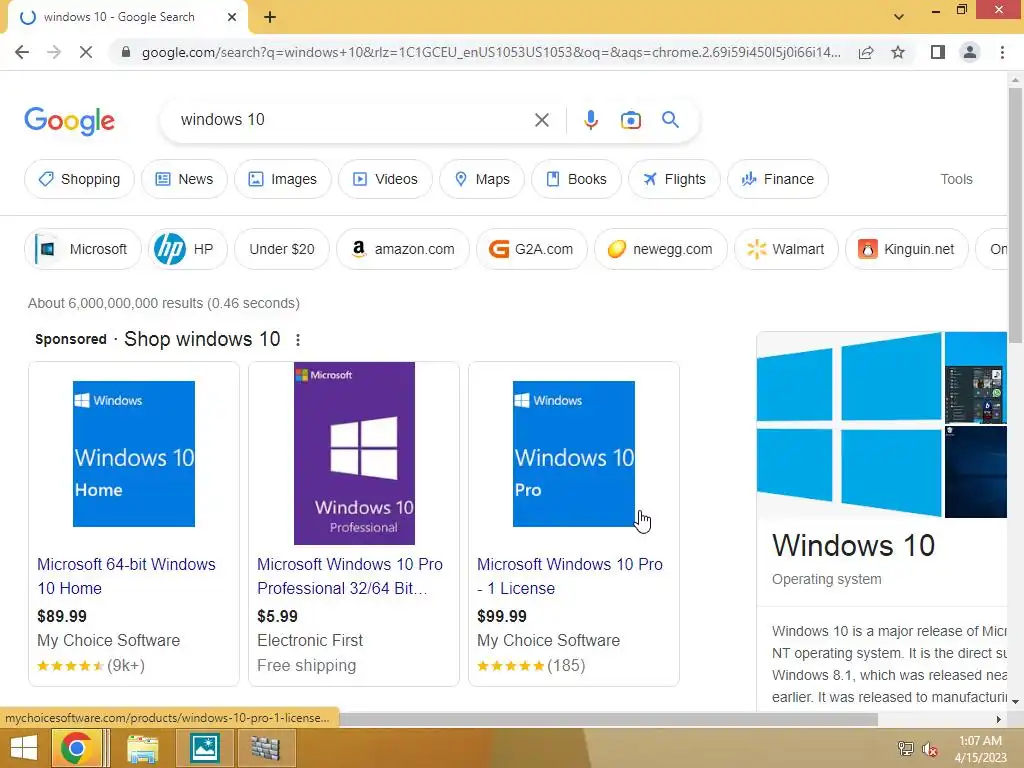
Task: Click the address bar URL
Action: pos(491,52)
